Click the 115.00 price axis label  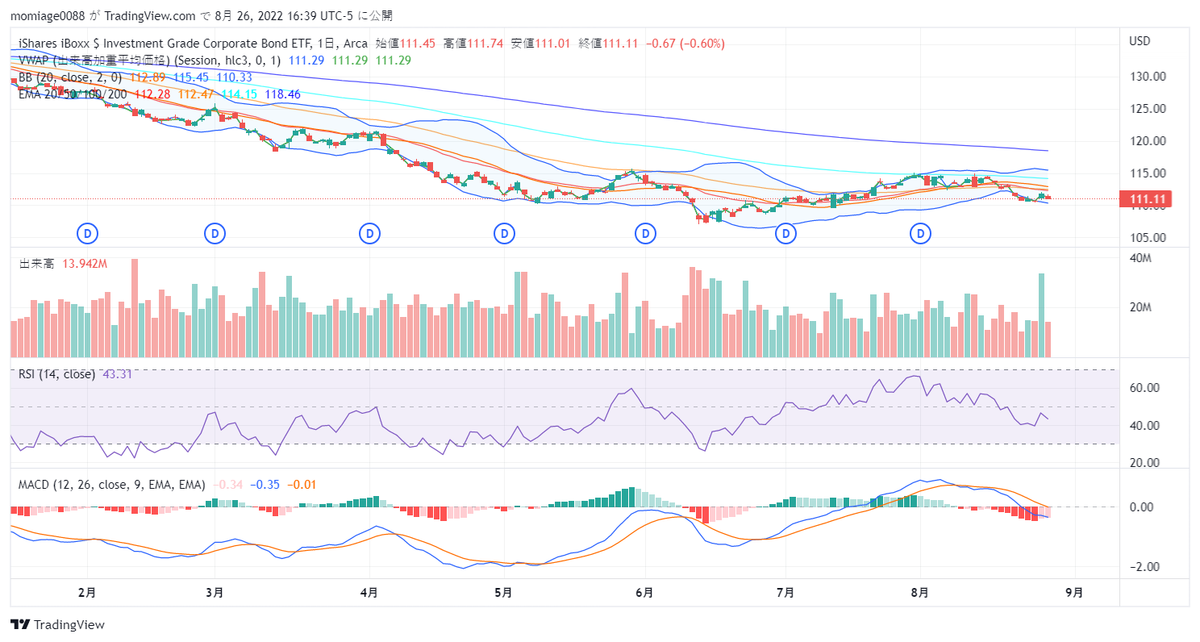click(1147, 173)
